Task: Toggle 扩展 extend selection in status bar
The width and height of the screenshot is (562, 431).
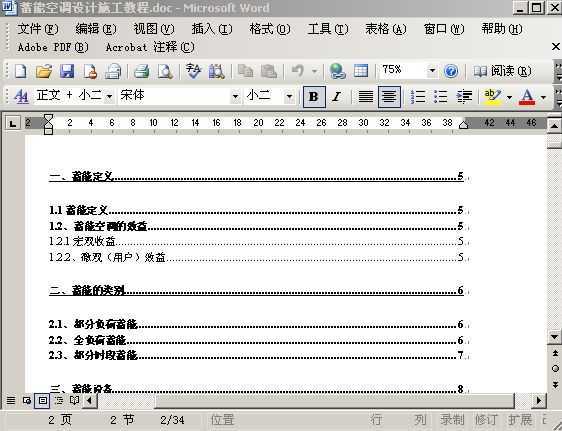Action: 520,420
